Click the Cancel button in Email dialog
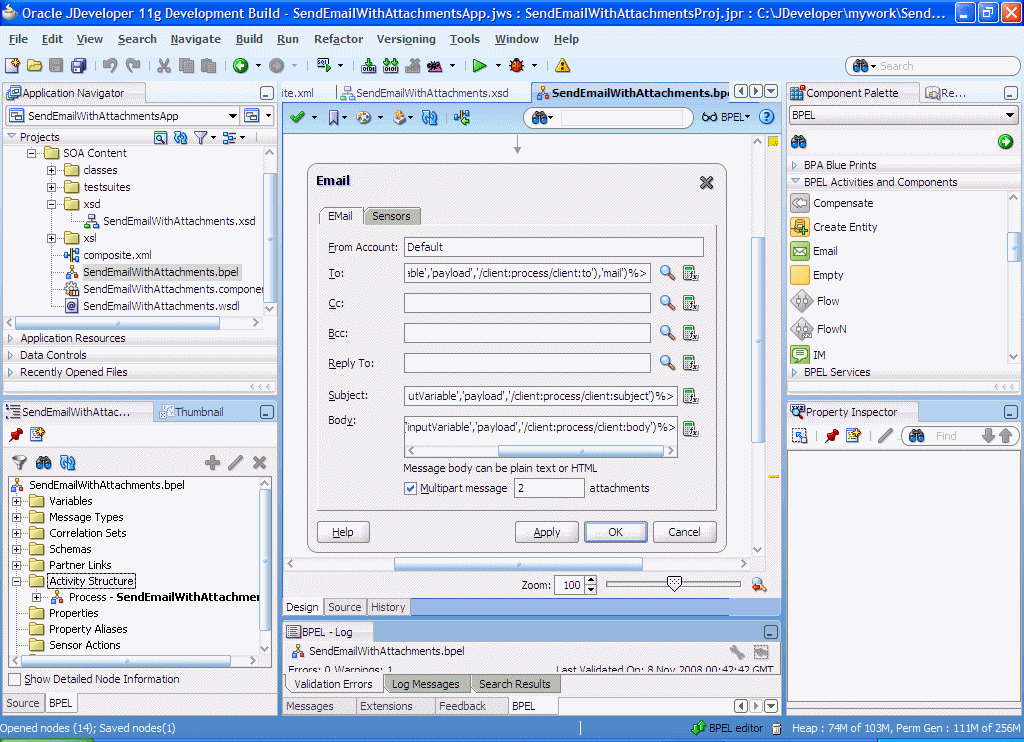Viewport: 1024px width, 742px height. point(684,532)
